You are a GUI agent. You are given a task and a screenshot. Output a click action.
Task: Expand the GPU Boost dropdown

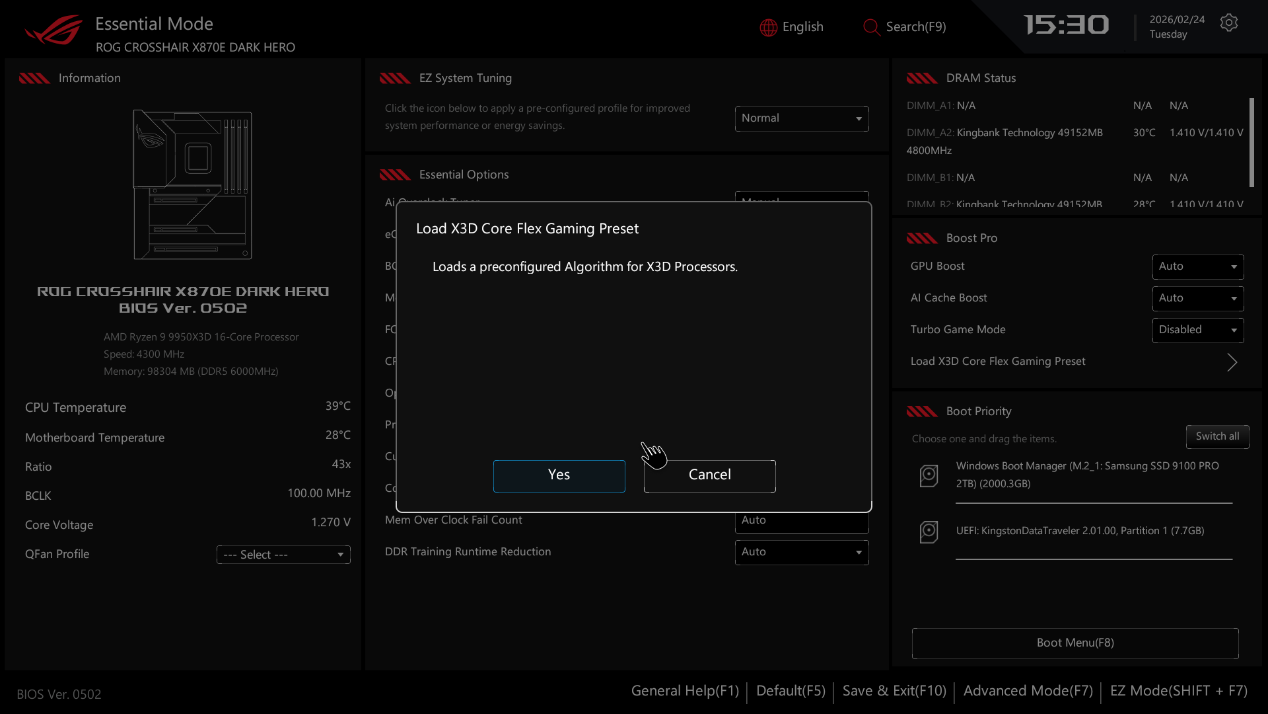coord(1198,267)
